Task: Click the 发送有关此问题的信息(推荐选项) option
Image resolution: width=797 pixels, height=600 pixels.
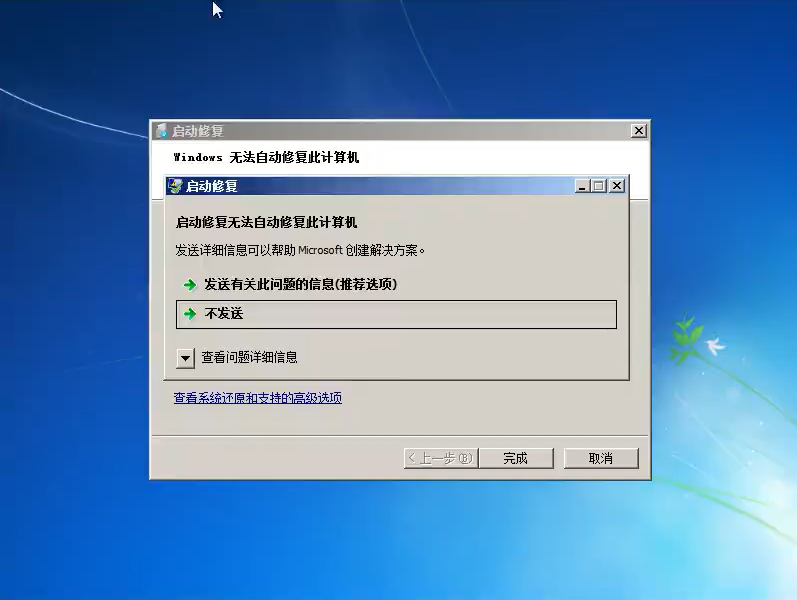Action: (x=300, y=284)
